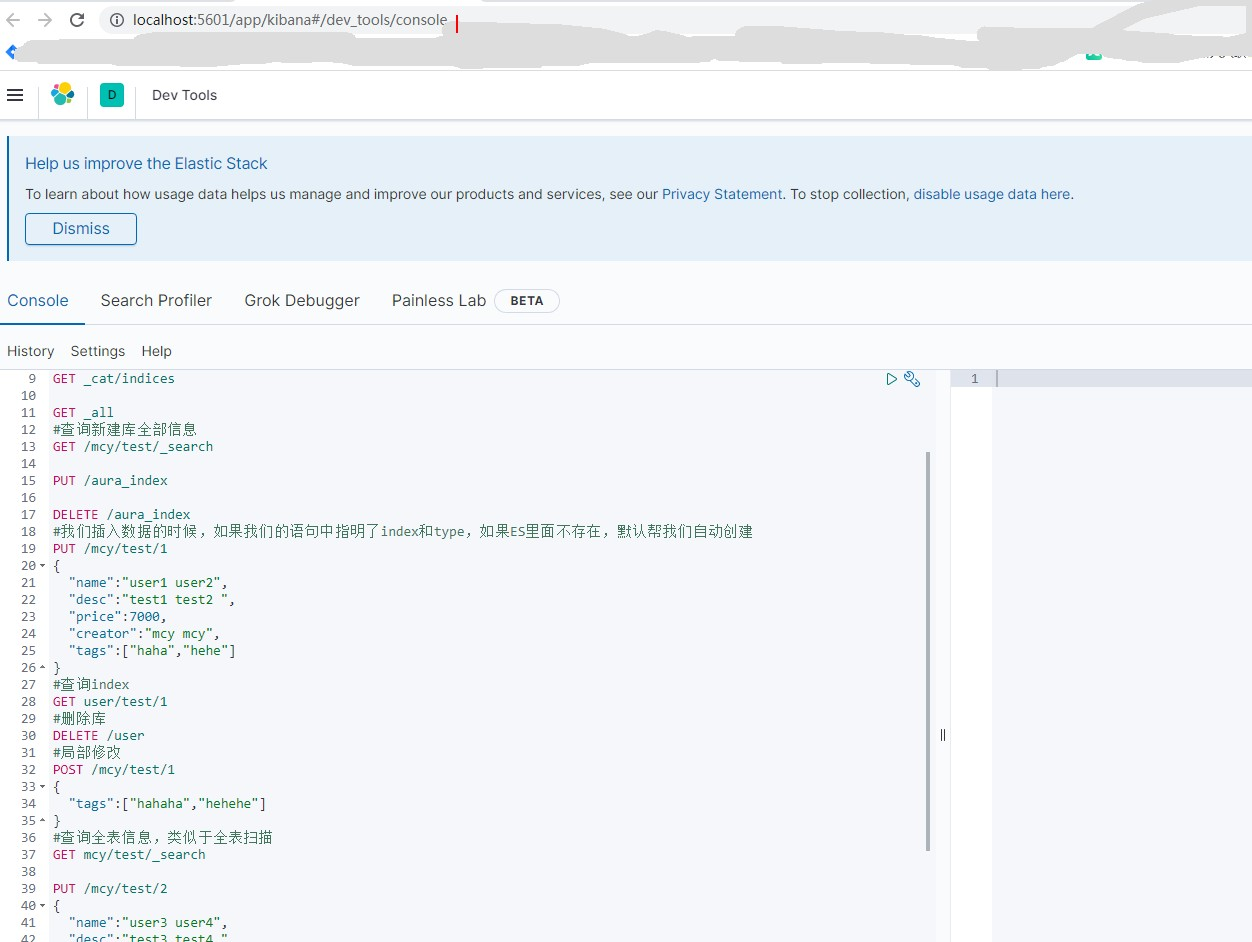Reload the page with the refresh icon

click(x=77, y=20)
